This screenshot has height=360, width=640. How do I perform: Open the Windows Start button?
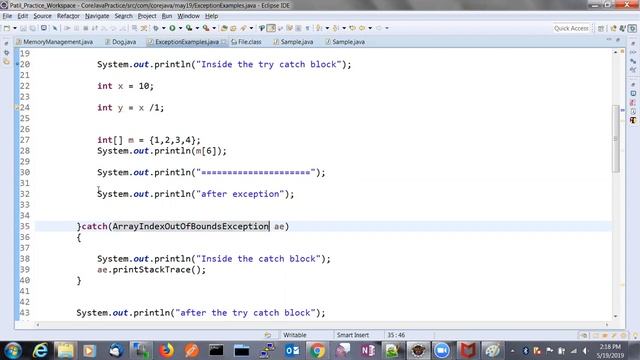click(x=13, y=351)
